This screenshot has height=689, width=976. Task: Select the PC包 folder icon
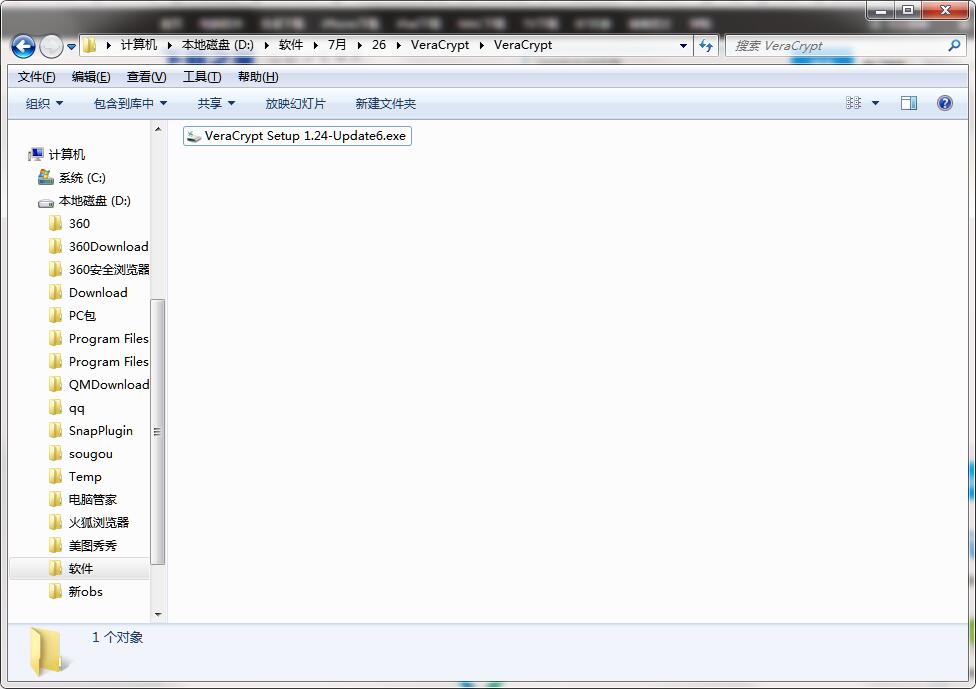pyautogui.click(x=55, y=316)
